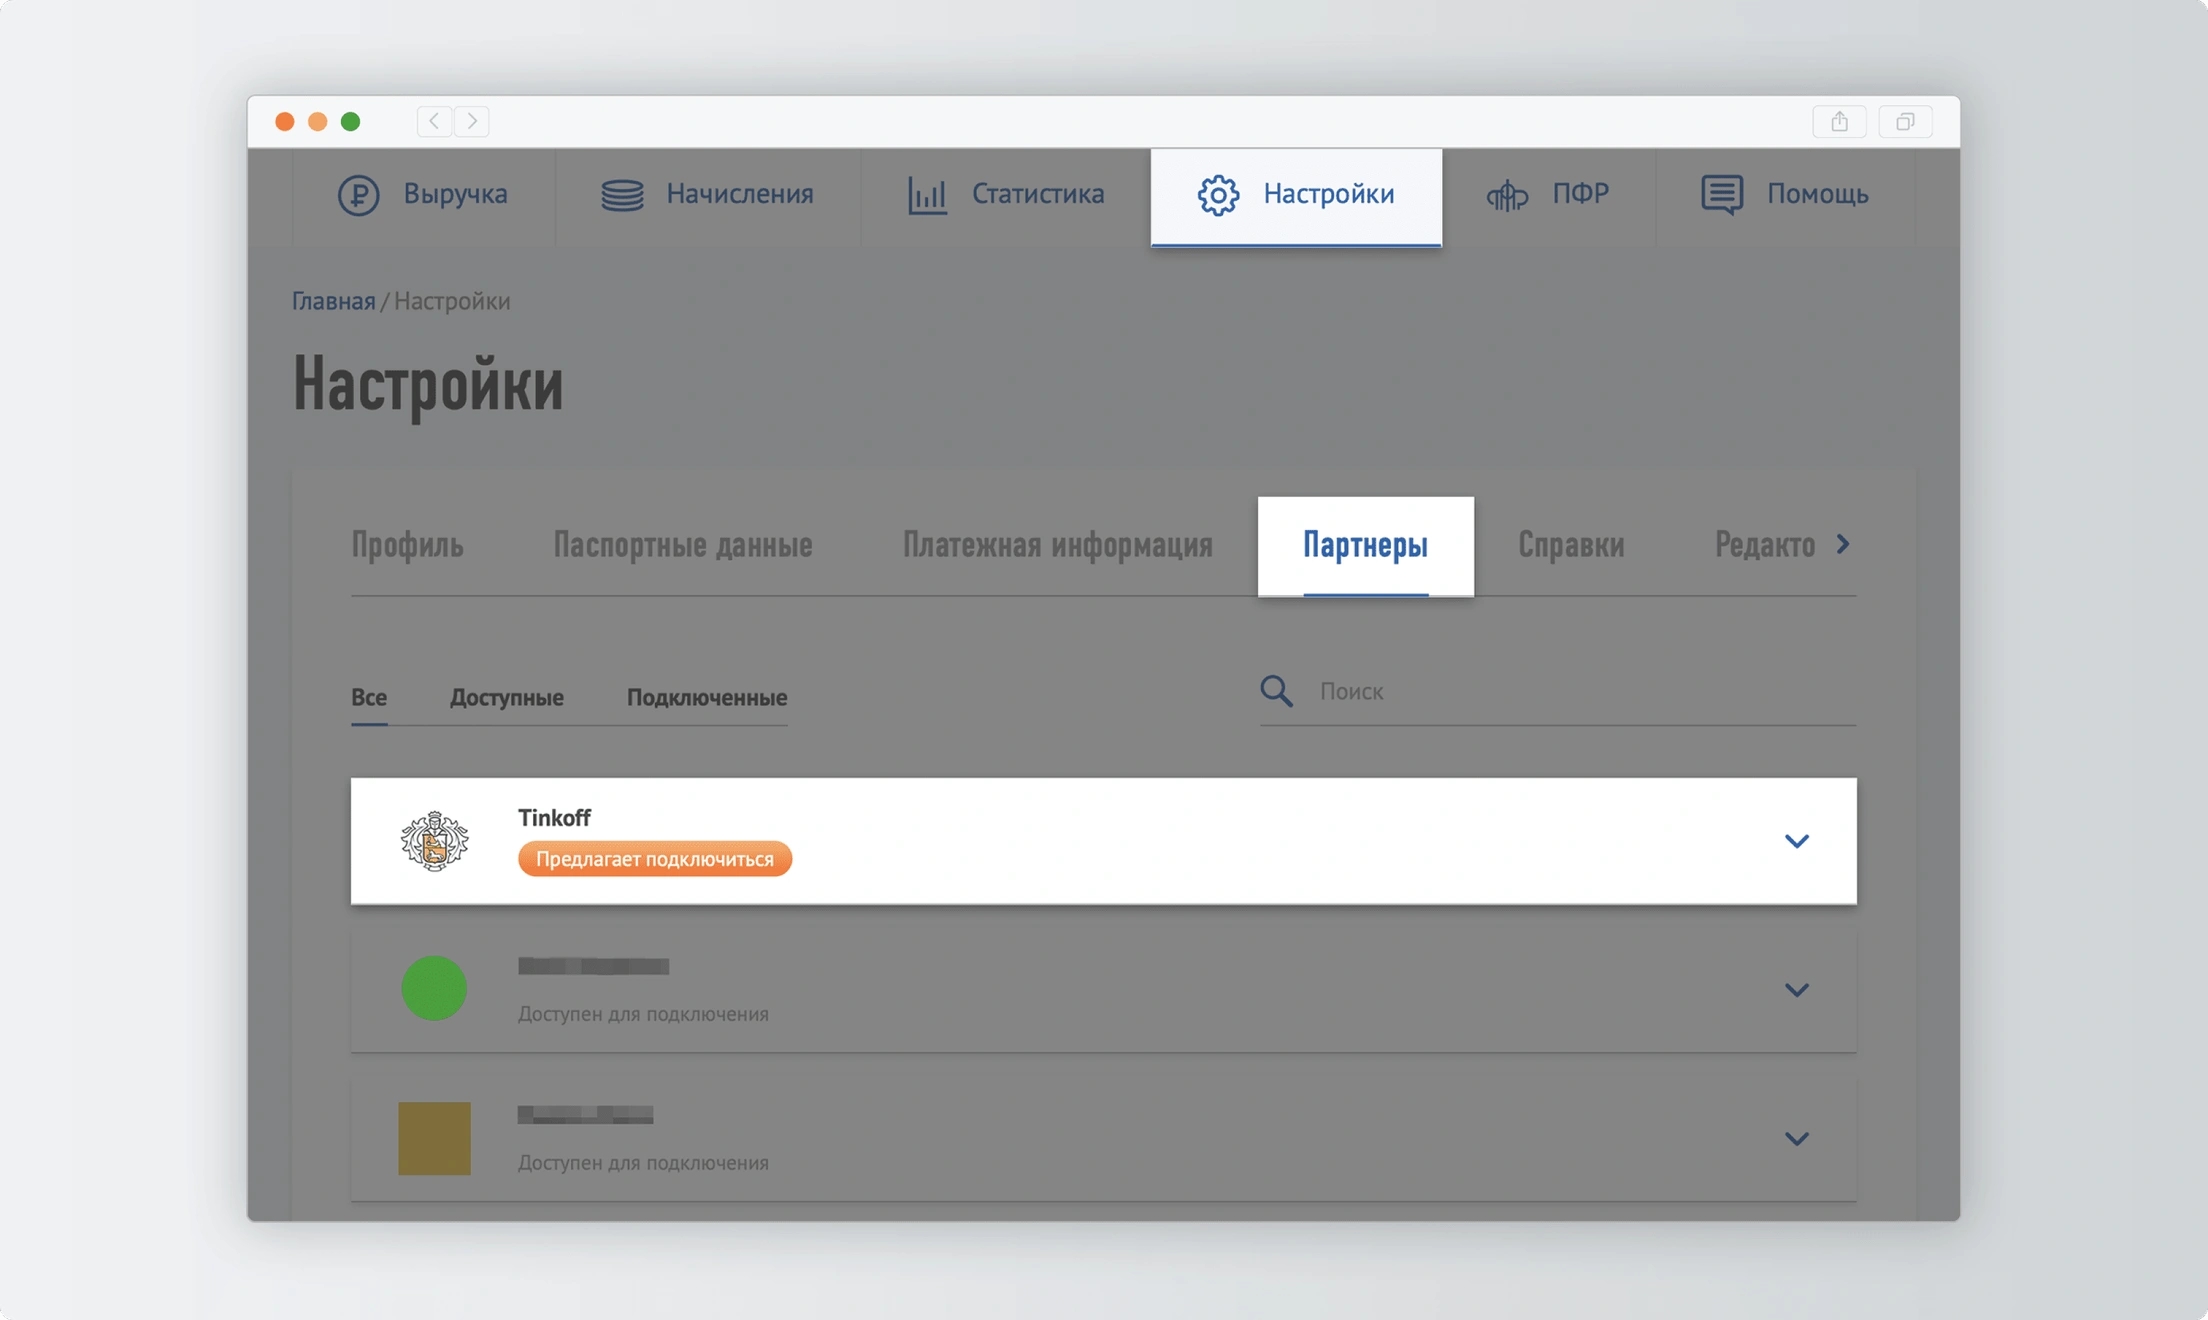This screenshot has height=1320, width=2208.
Task: Click the bar chart Статистика icon
Action: pos(927,194)
